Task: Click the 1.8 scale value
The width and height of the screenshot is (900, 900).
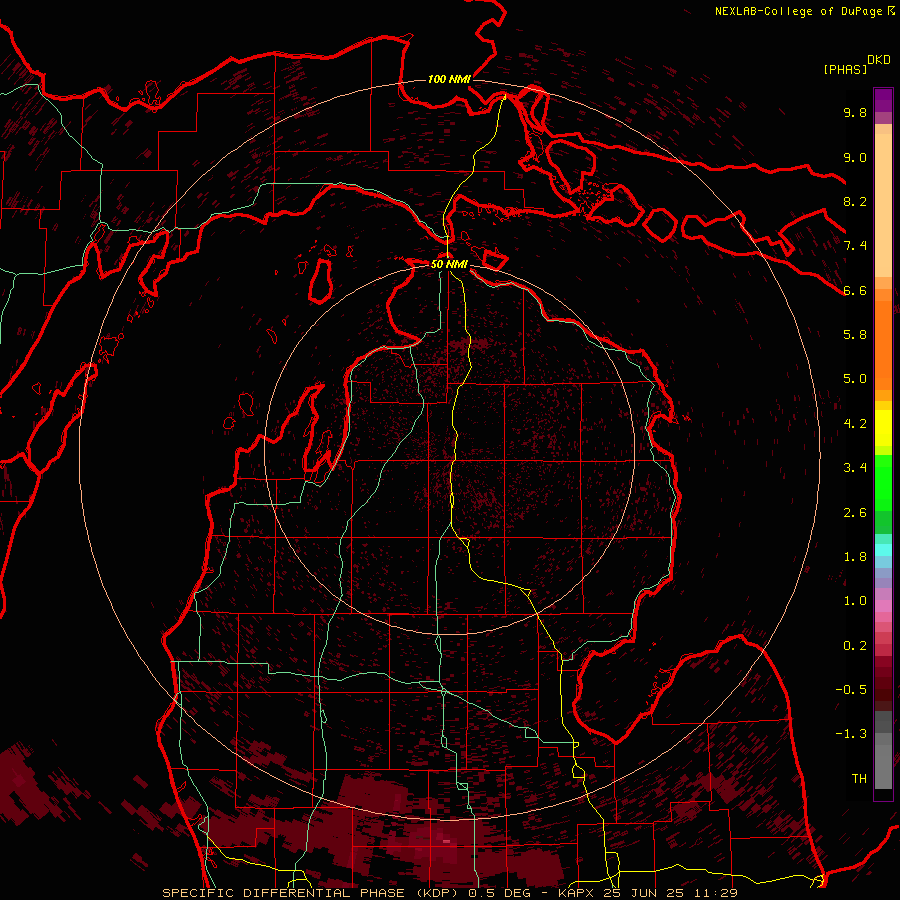Action: coord(855,557)
